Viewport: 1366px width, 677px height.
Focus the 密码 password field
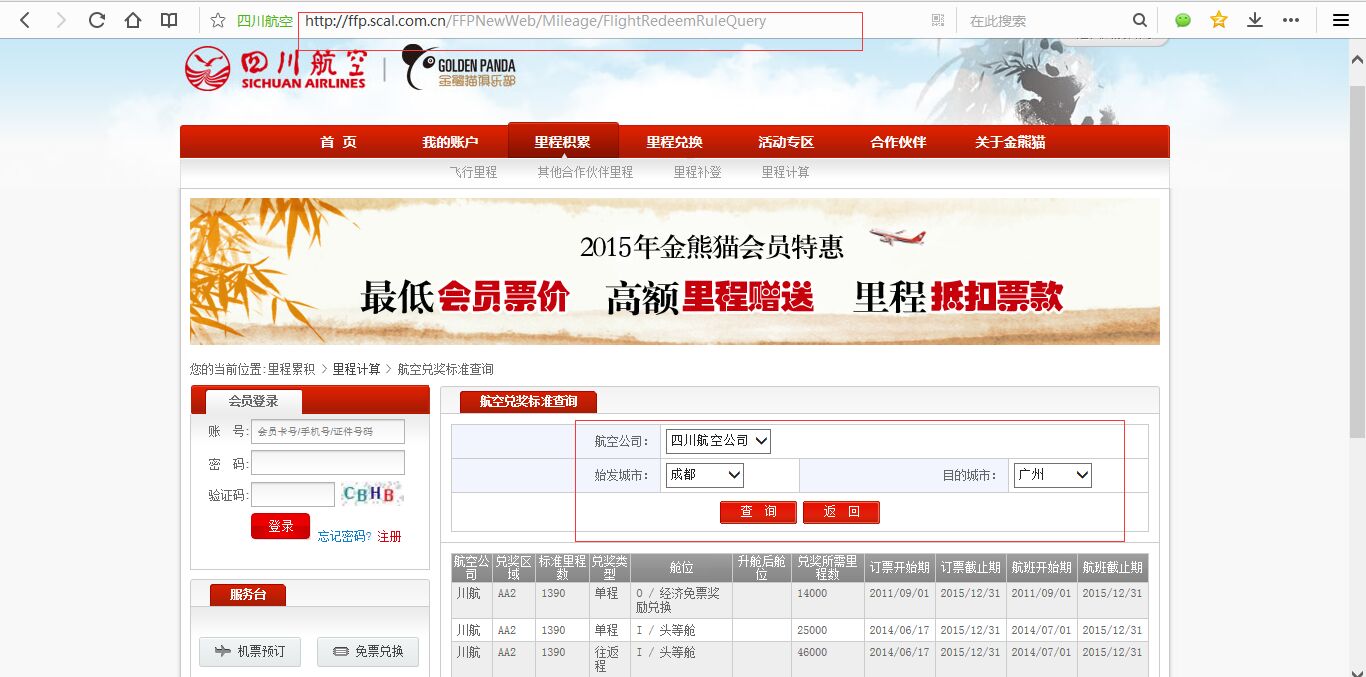pos(328,463)
